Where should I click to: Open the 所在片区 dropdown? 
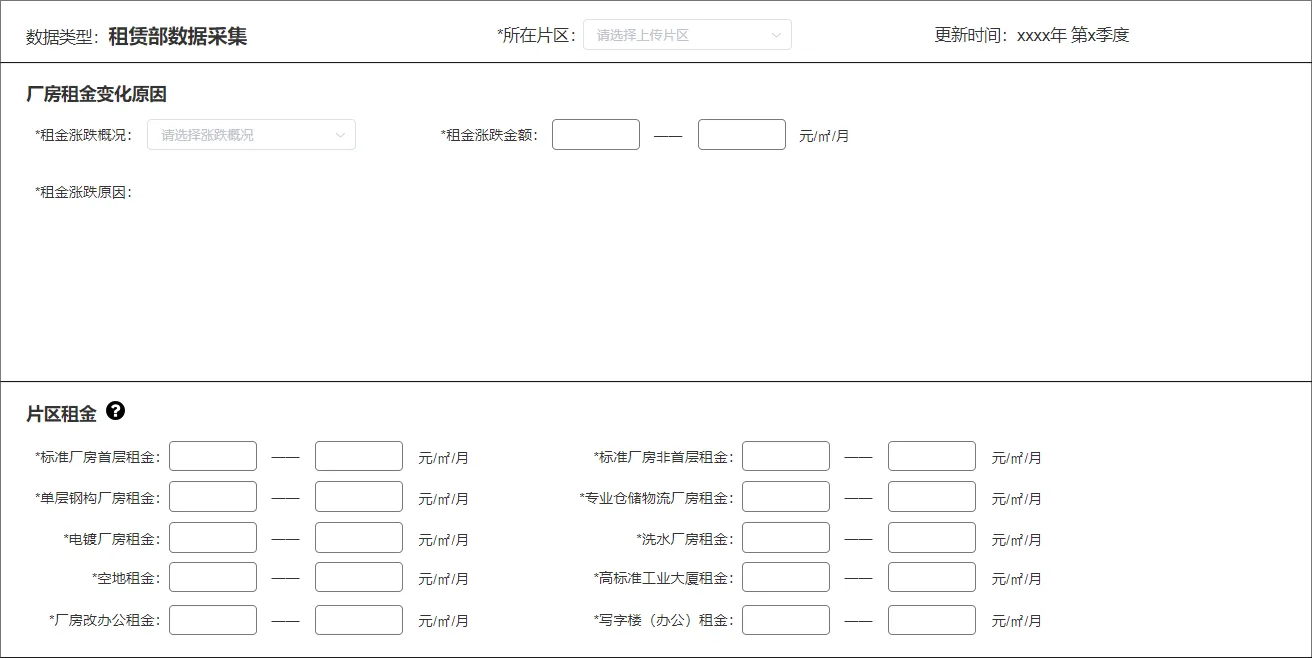click(687, 35)
